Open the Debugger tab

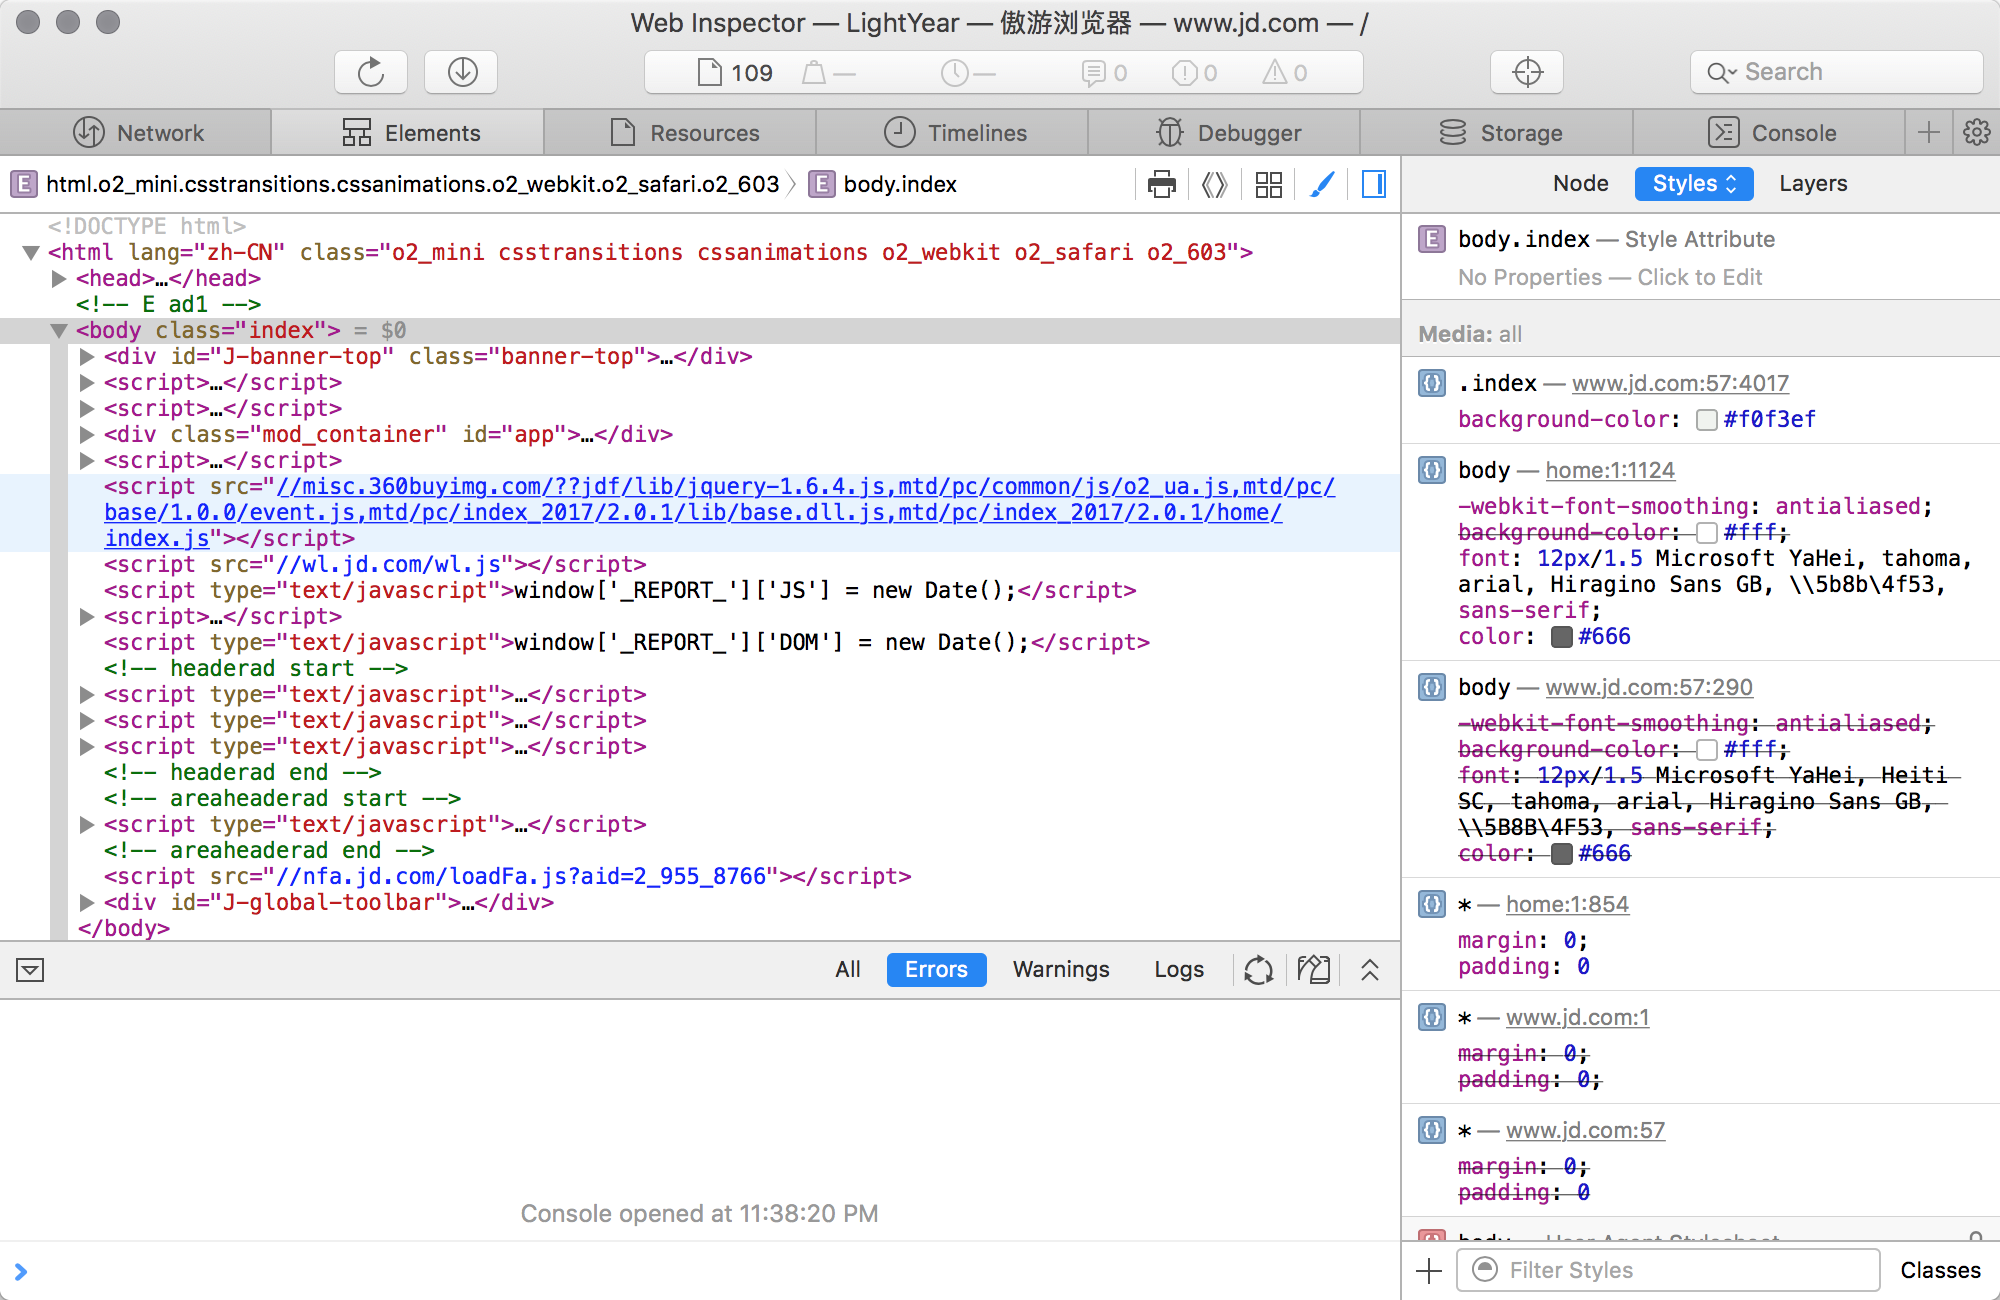(1228, 132)
